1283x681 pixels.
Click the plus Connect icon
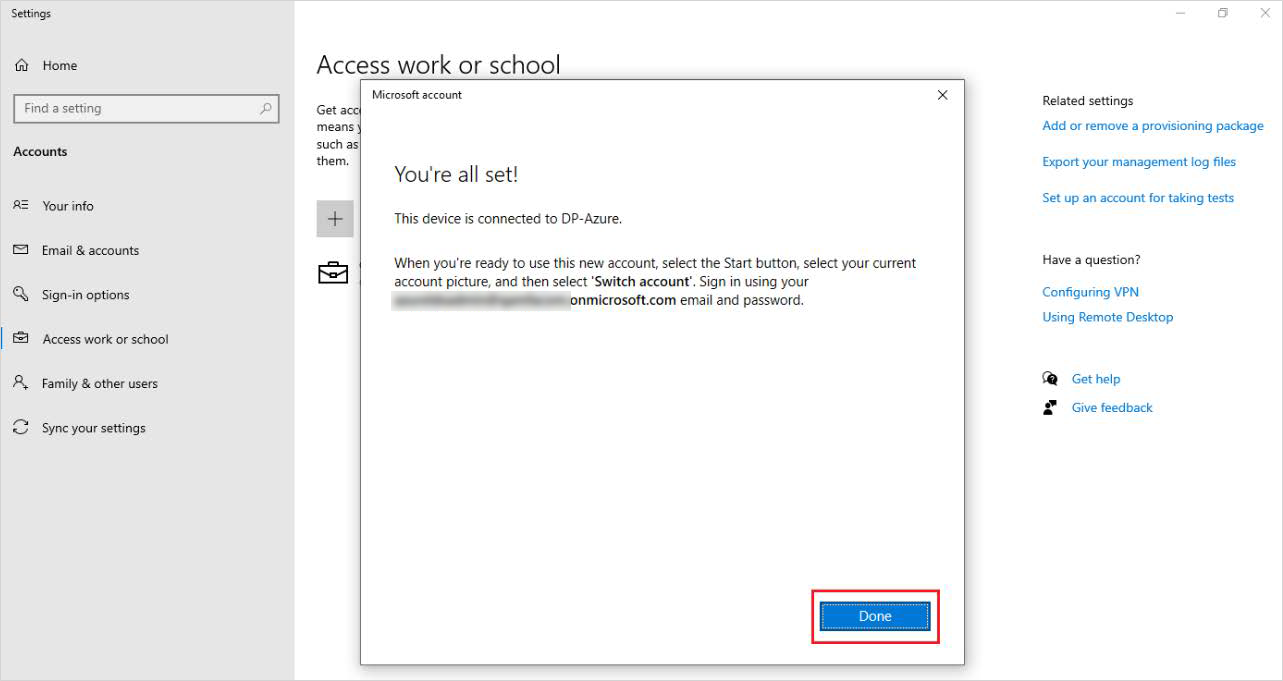click(x=335, y=219)
